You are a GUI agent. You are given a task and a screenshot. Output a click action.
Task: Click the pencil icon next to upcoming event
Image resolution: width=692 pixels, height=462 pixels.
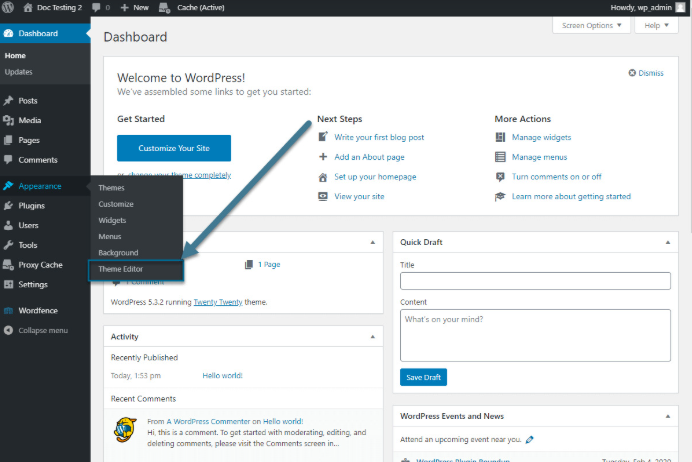pyautogui.click(x=530, y=439)
